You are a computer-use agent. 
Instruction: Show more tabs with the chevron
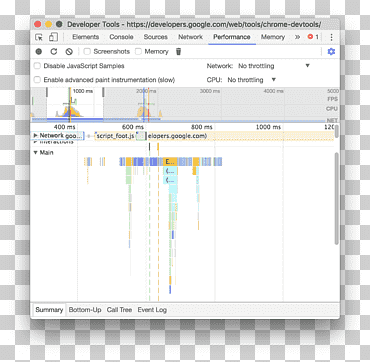297,37
